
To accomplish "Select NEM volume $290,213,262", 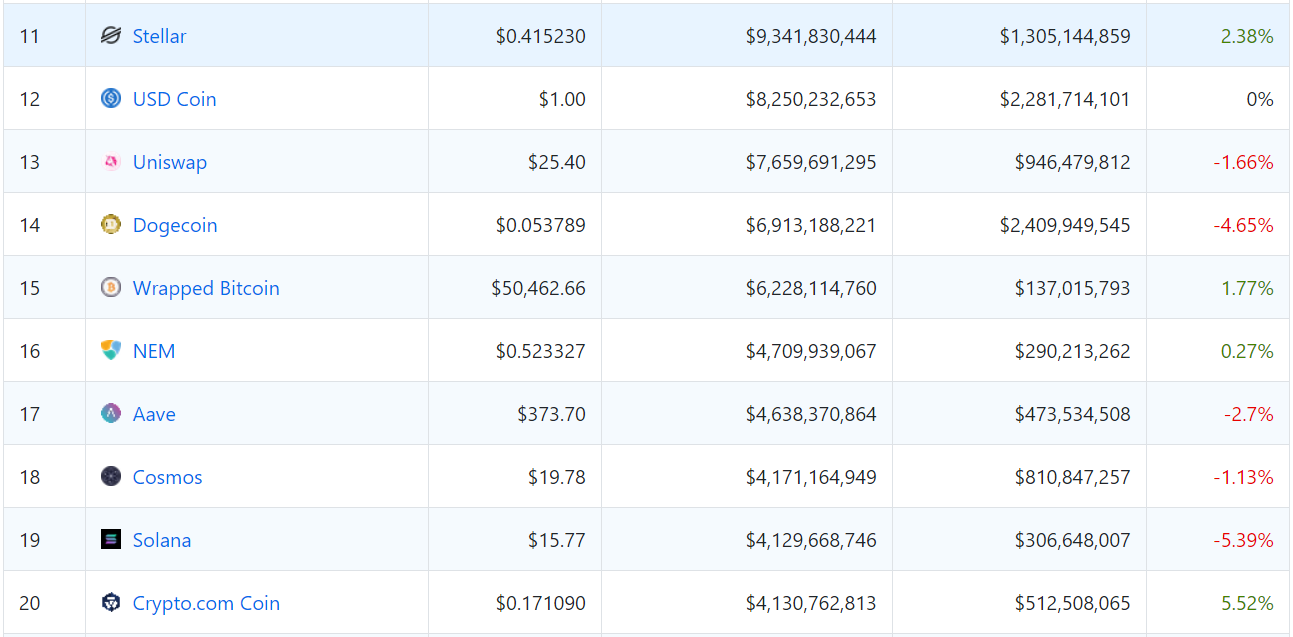I will pyautogui.click(x=1073, y=351).
